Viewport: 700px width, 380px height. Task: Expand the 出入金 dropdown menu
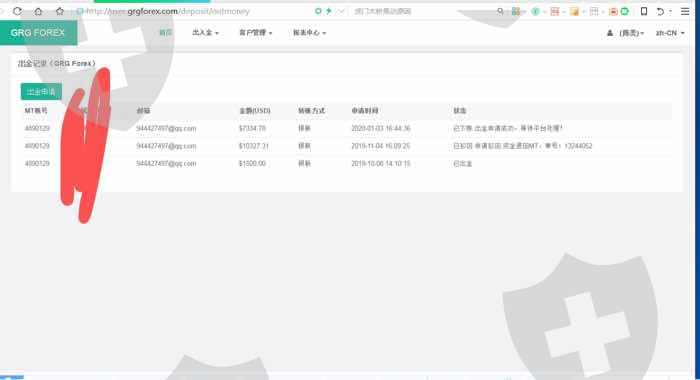coord(205,33)
